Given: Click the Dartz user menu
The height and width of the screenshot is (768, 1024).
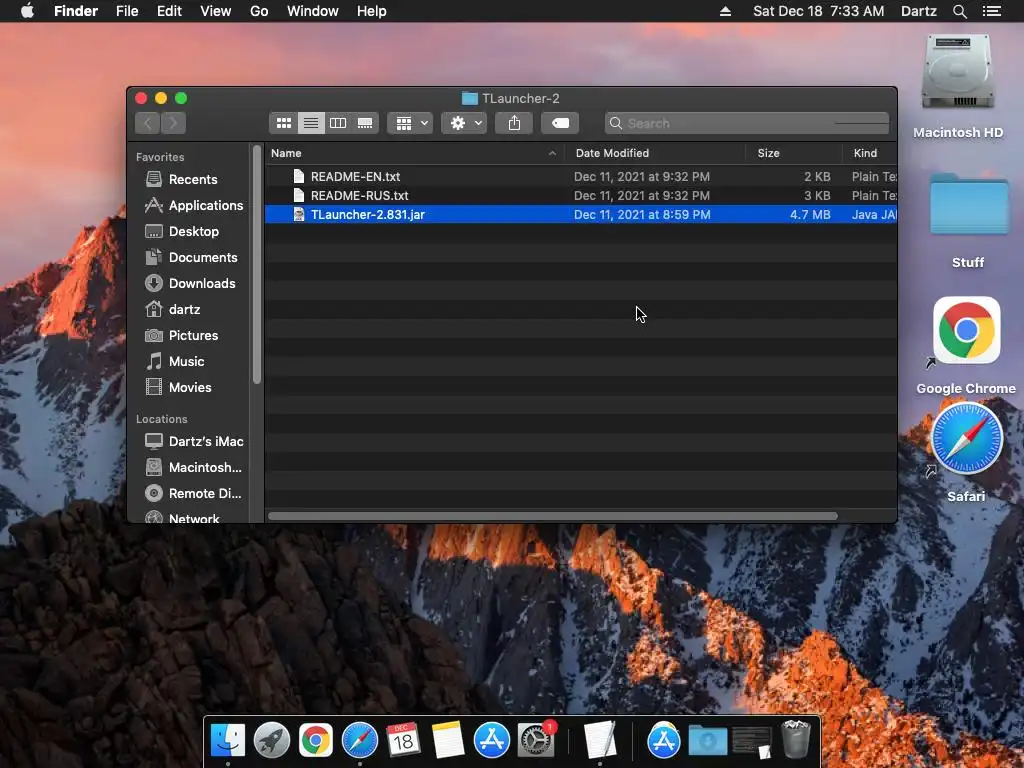Looking at the screenshot, I should coord(919,11).
